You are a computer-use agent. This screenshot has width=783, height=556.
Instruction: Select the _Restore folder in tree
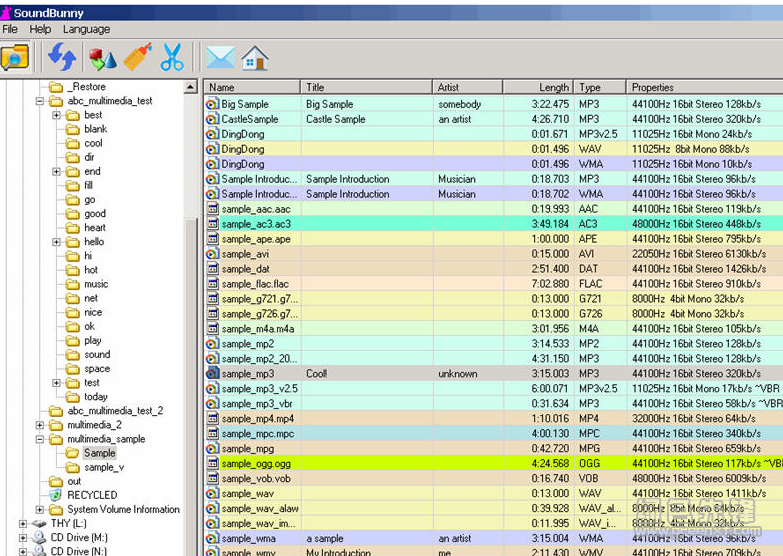pyautogui.click(x=86, y=87)
